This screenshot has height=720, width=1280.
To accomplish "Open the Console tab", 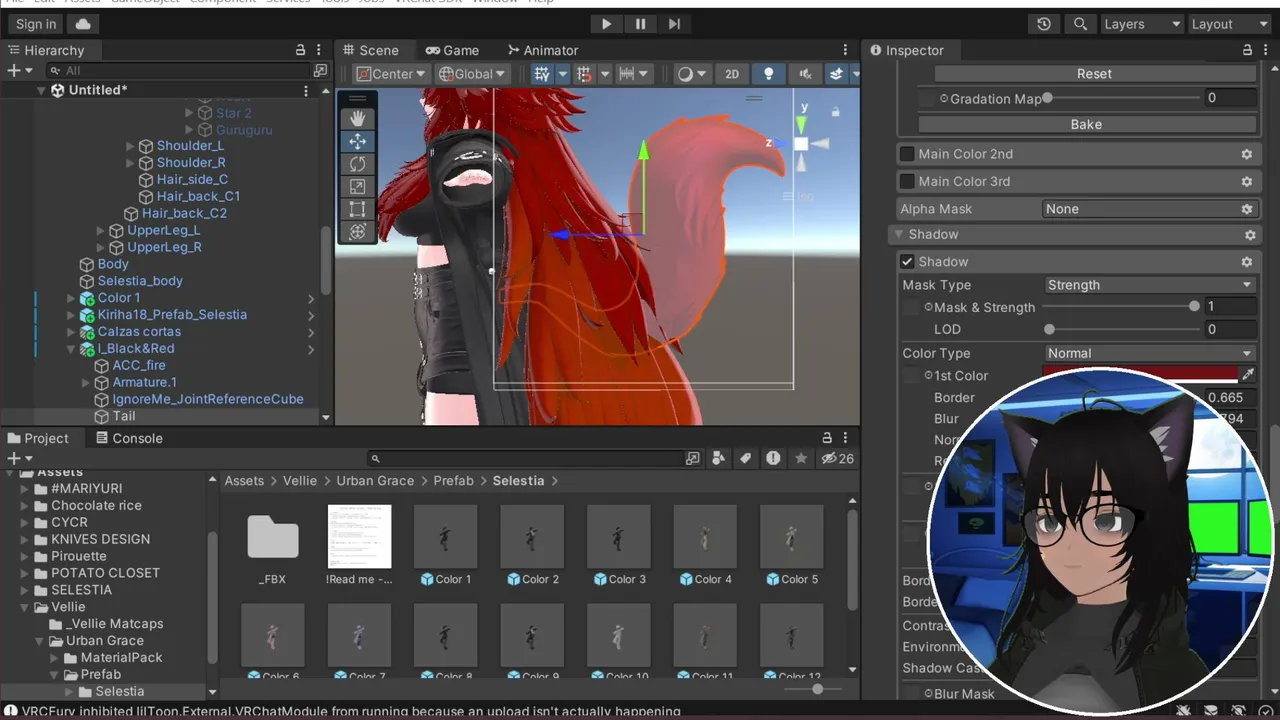I will pos(128,438).
